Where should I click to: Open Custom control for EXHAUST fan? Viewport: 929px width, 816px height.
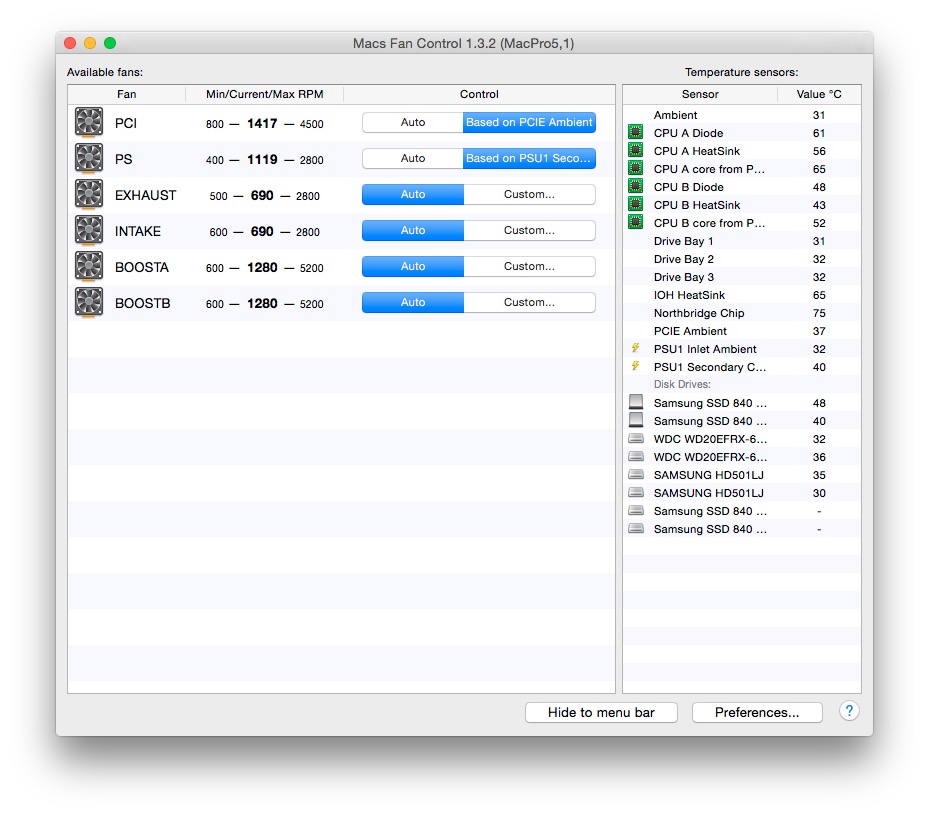(529, 194)
